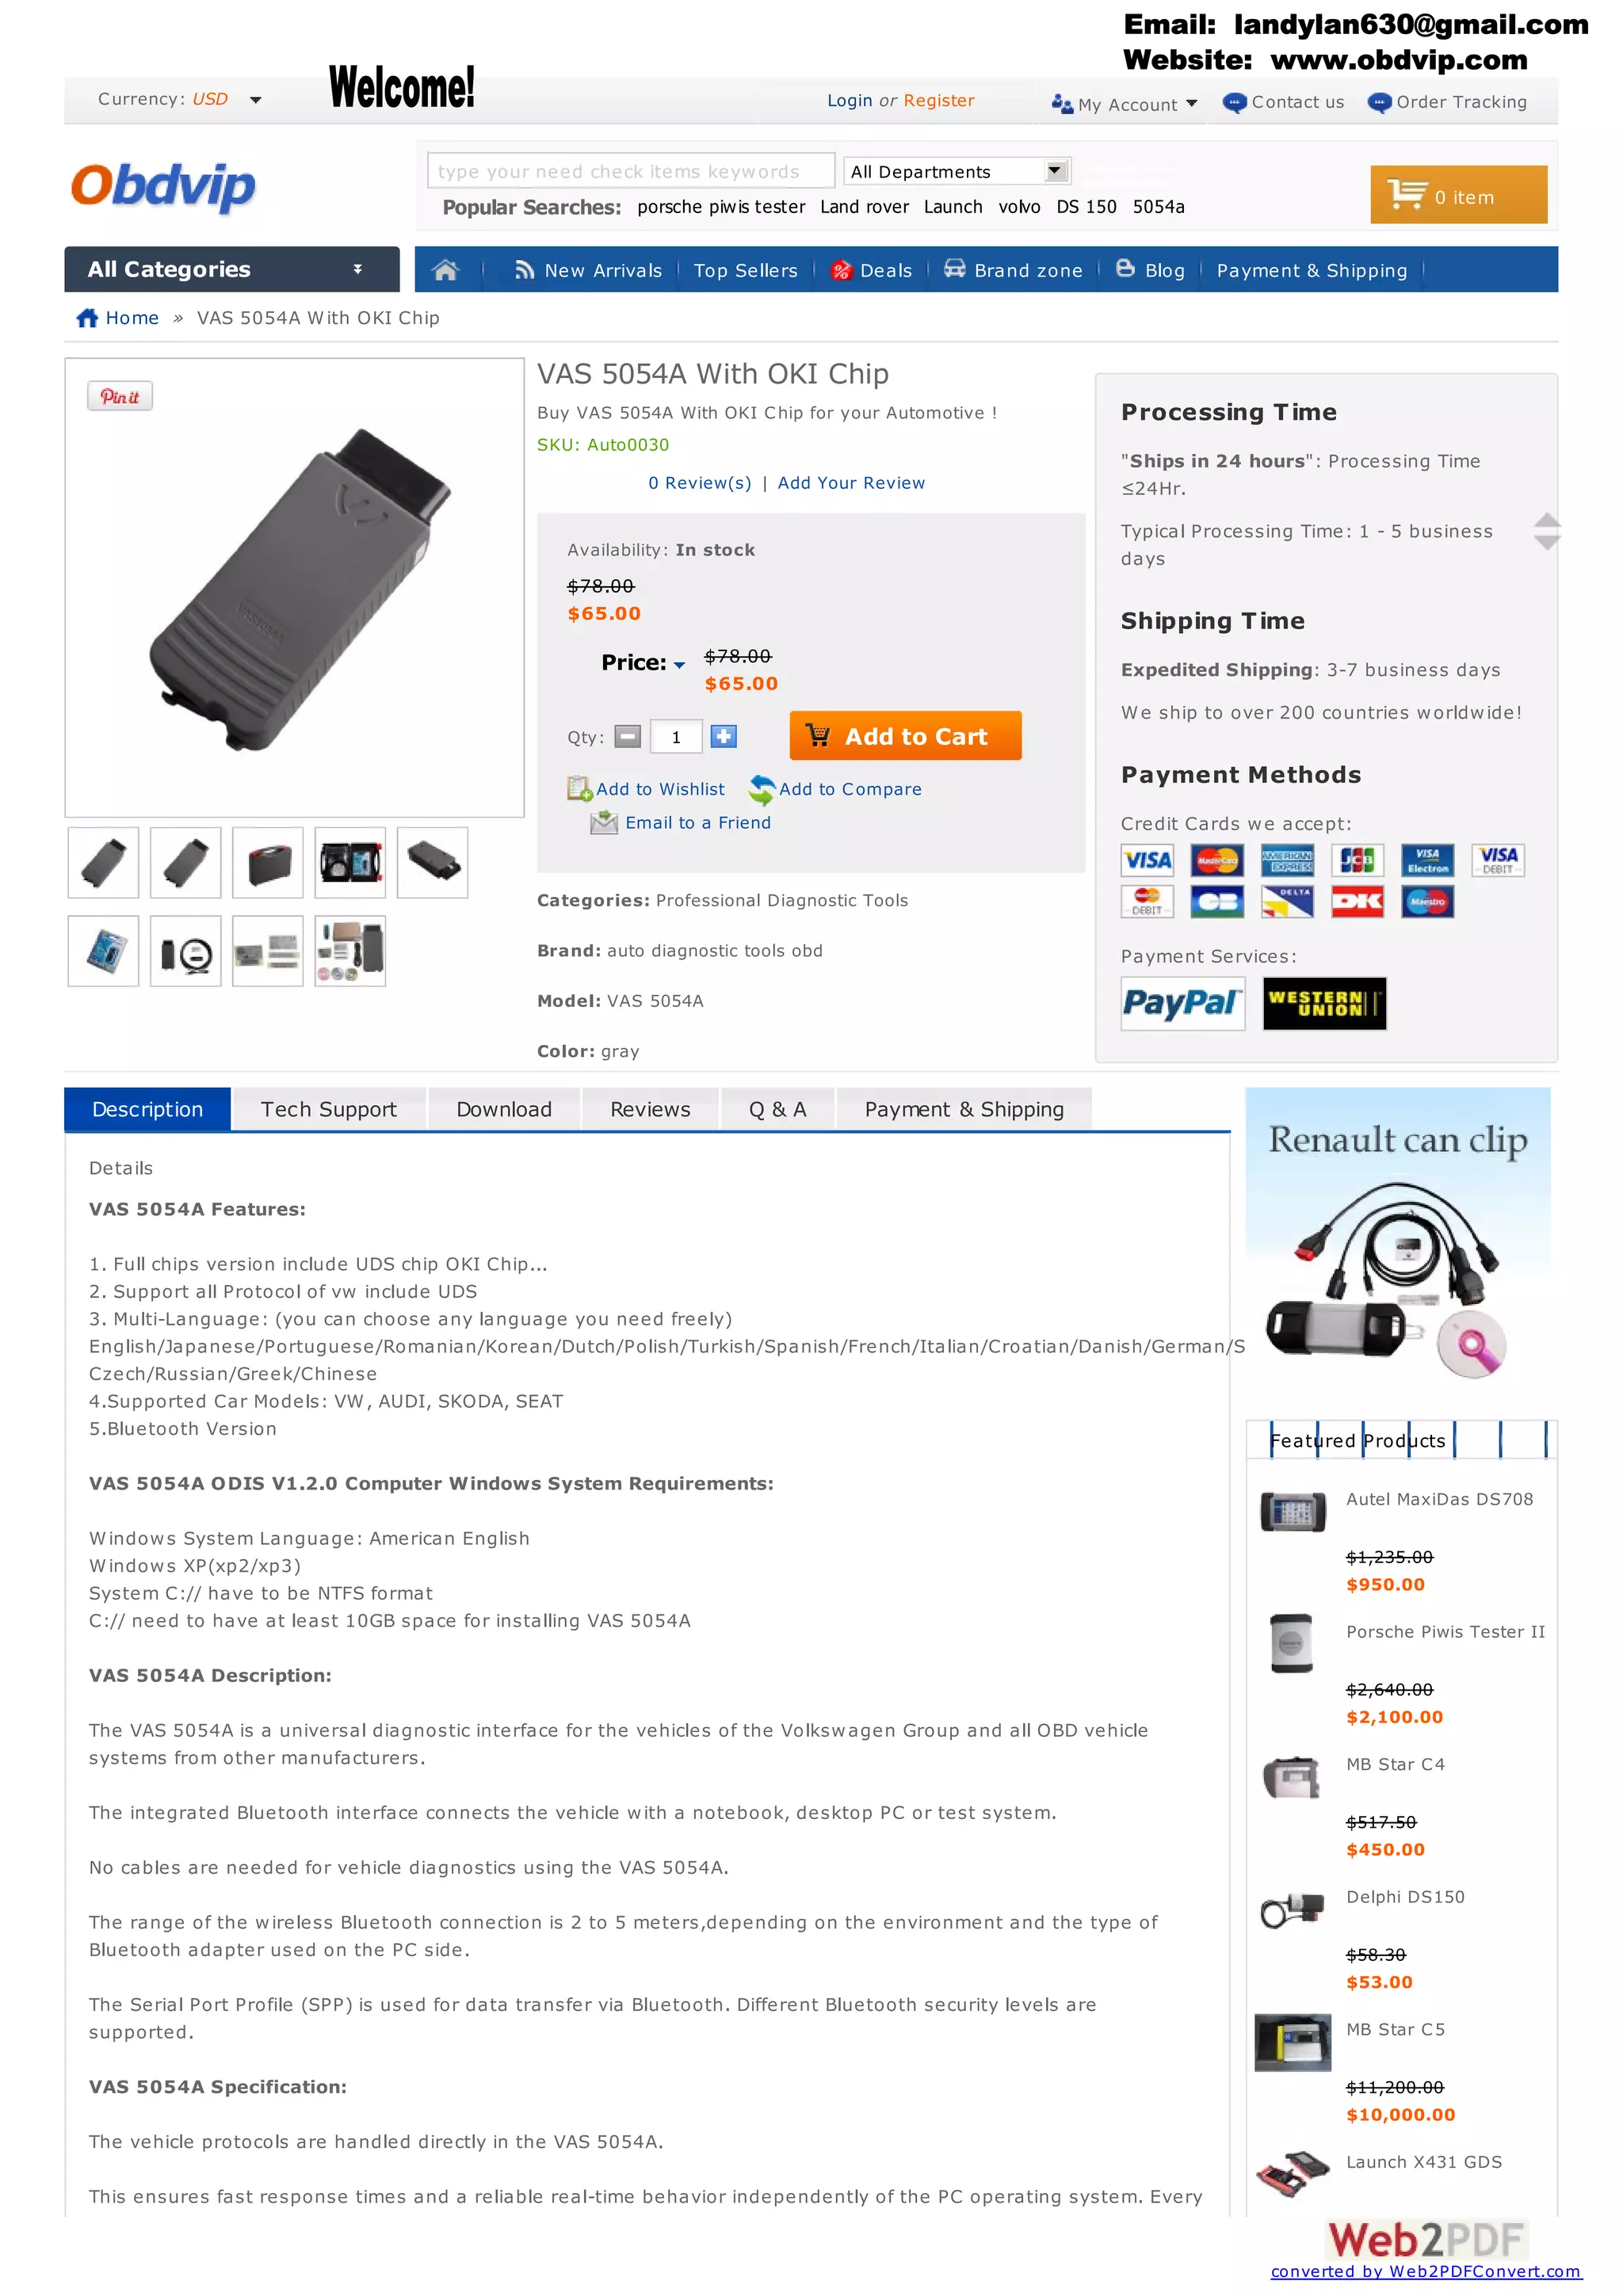The height and width of the screenshot is (2296, 1623).
Task: Switch to the Tech Support tab
Action: [x=329, y=1109]
